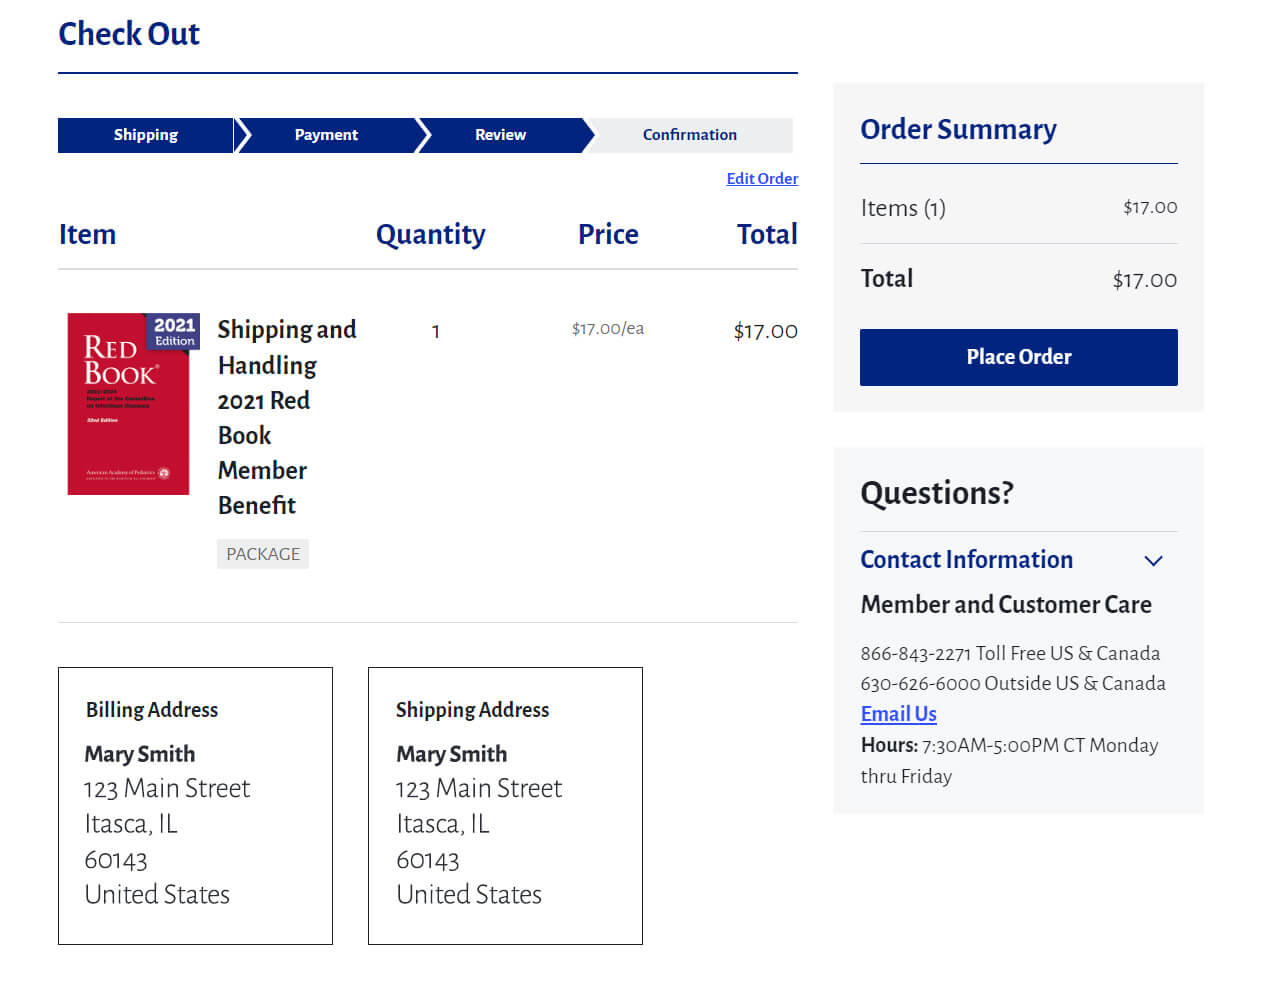Select the Review step
Screen dimensions: 1279x998
500,135
